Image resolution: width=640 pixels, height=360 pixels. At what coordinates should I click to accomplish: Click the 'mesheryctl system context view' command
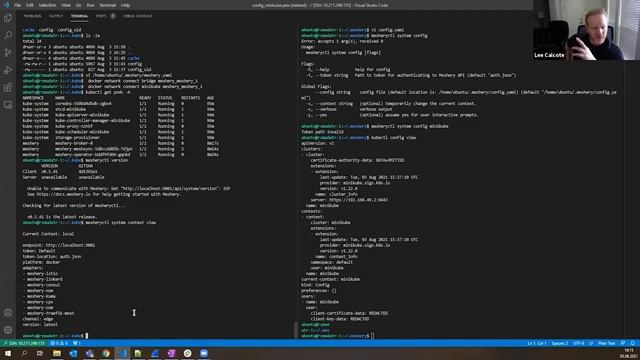tap(120, 222)
